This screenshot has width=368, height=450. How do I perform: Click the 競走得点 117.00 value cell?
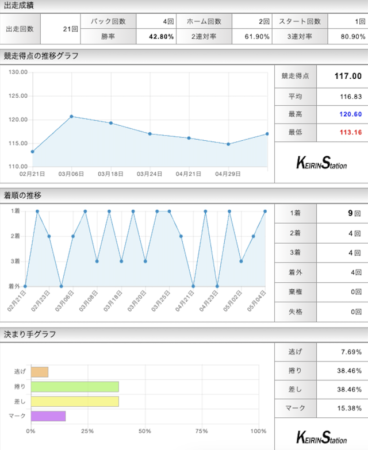[x=342, y=76]
